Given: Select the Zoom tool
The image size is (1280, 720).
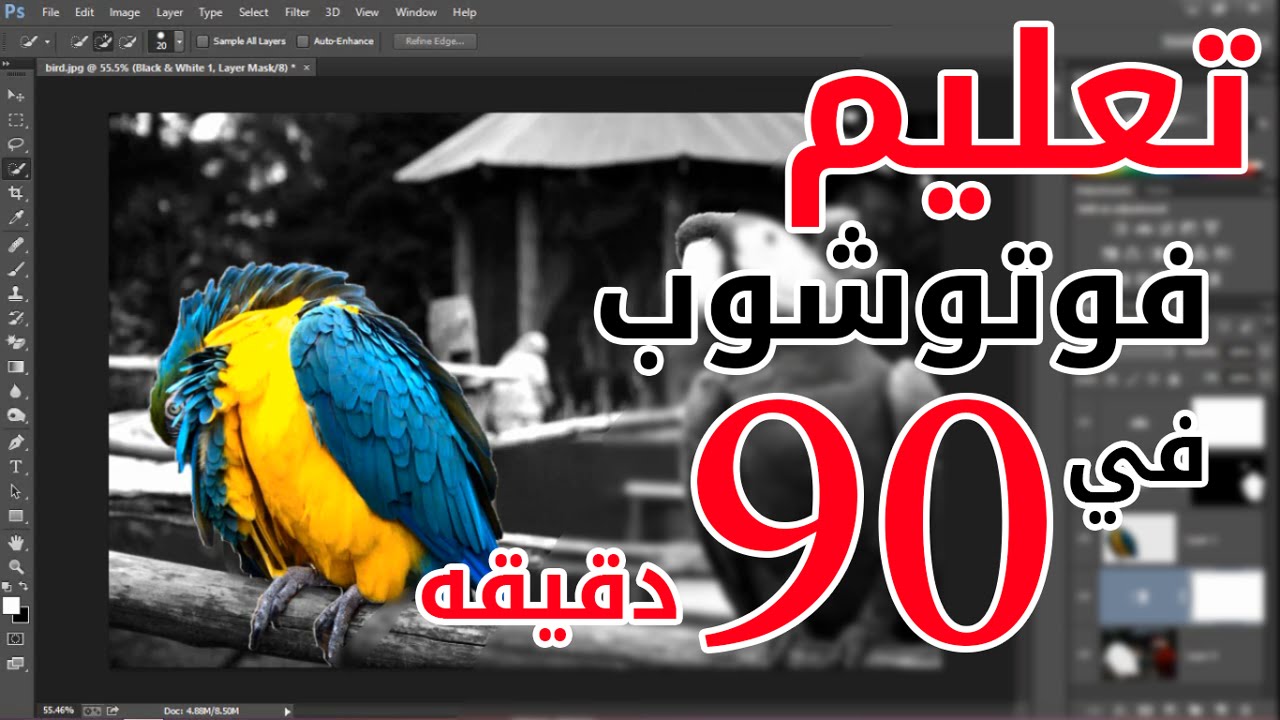Looking at the screenshot, I should (16, 567).
